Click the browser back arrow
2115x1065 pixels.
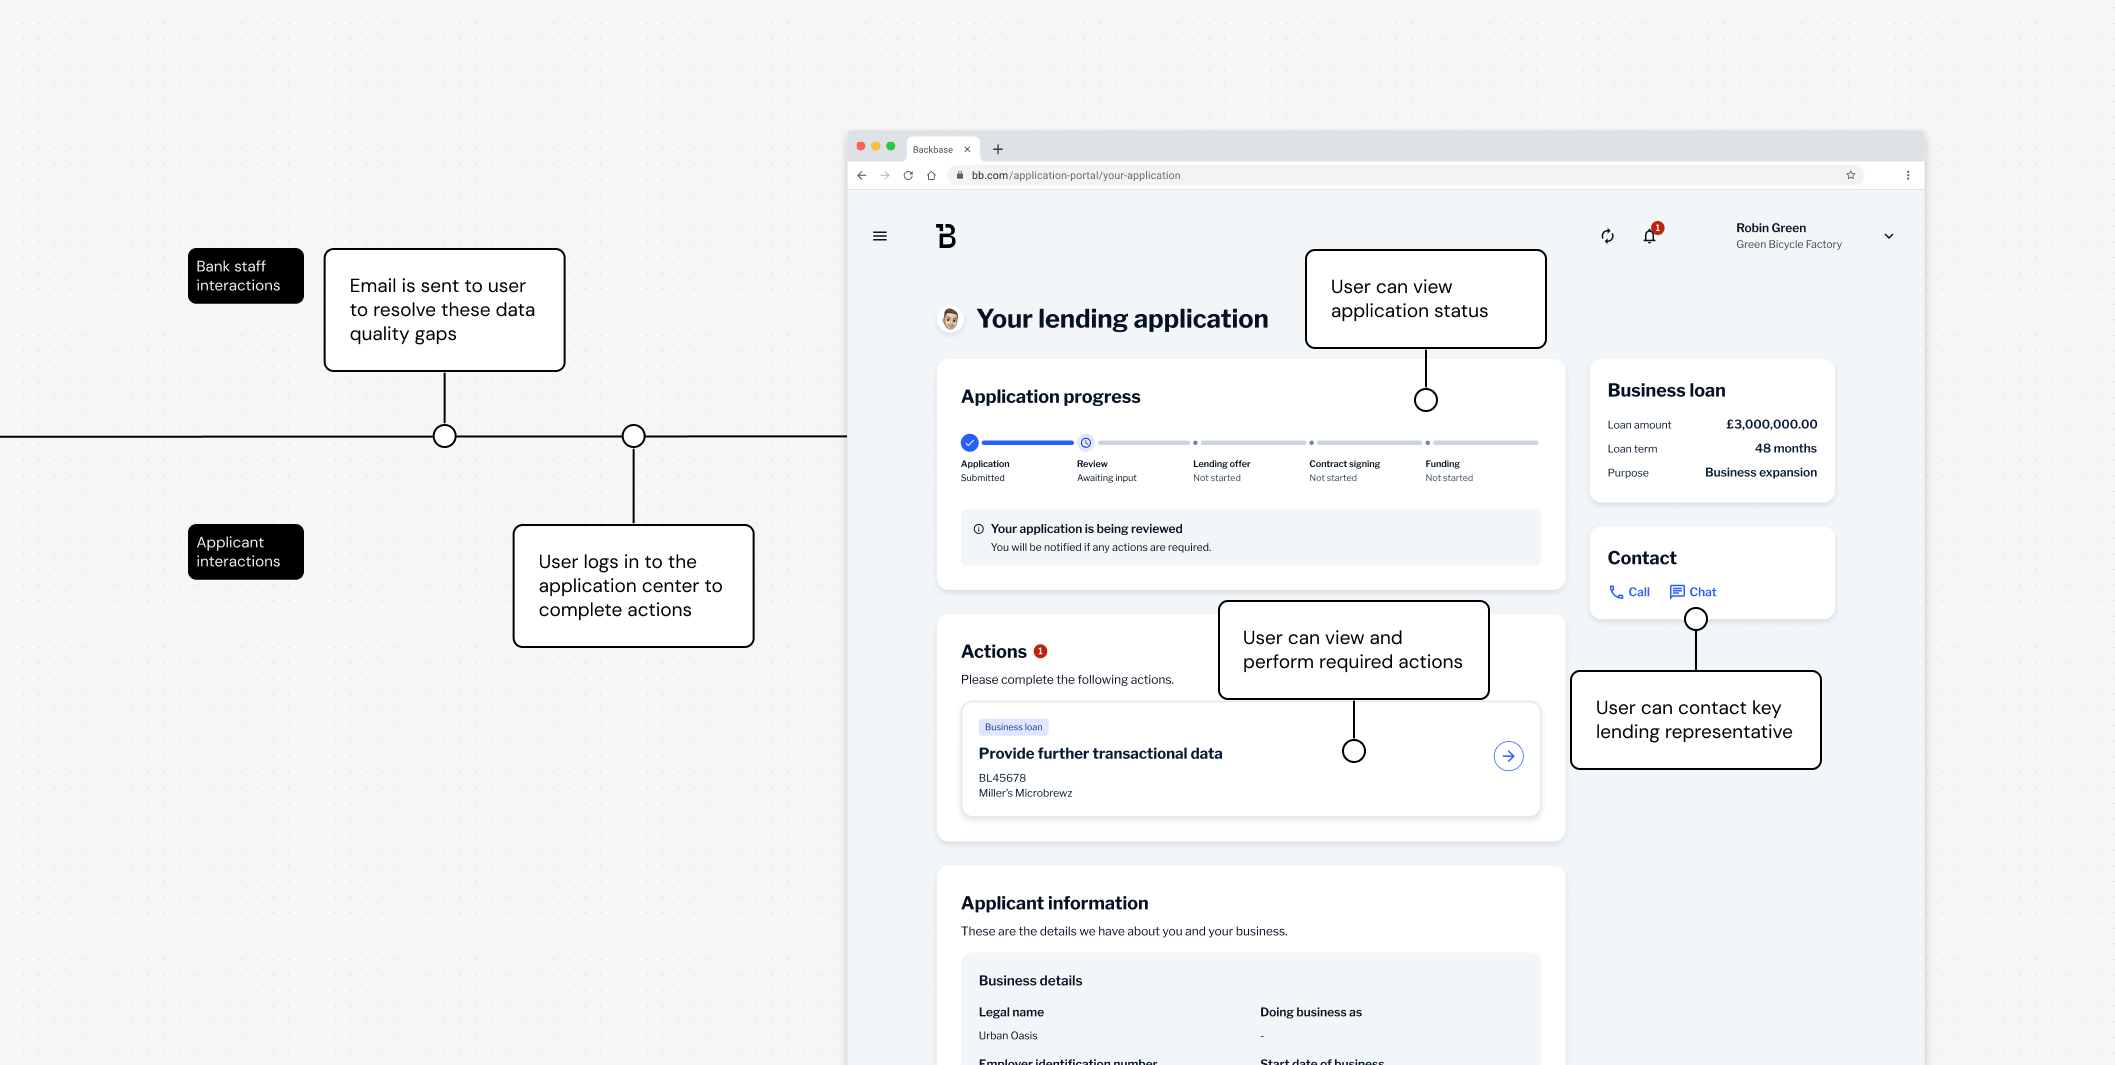[862, 175]
